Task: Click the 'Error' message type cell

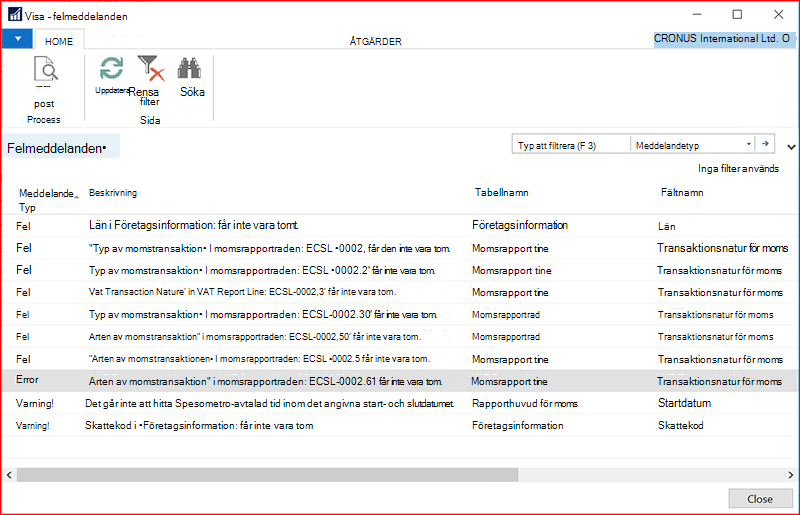Action: 27,380
